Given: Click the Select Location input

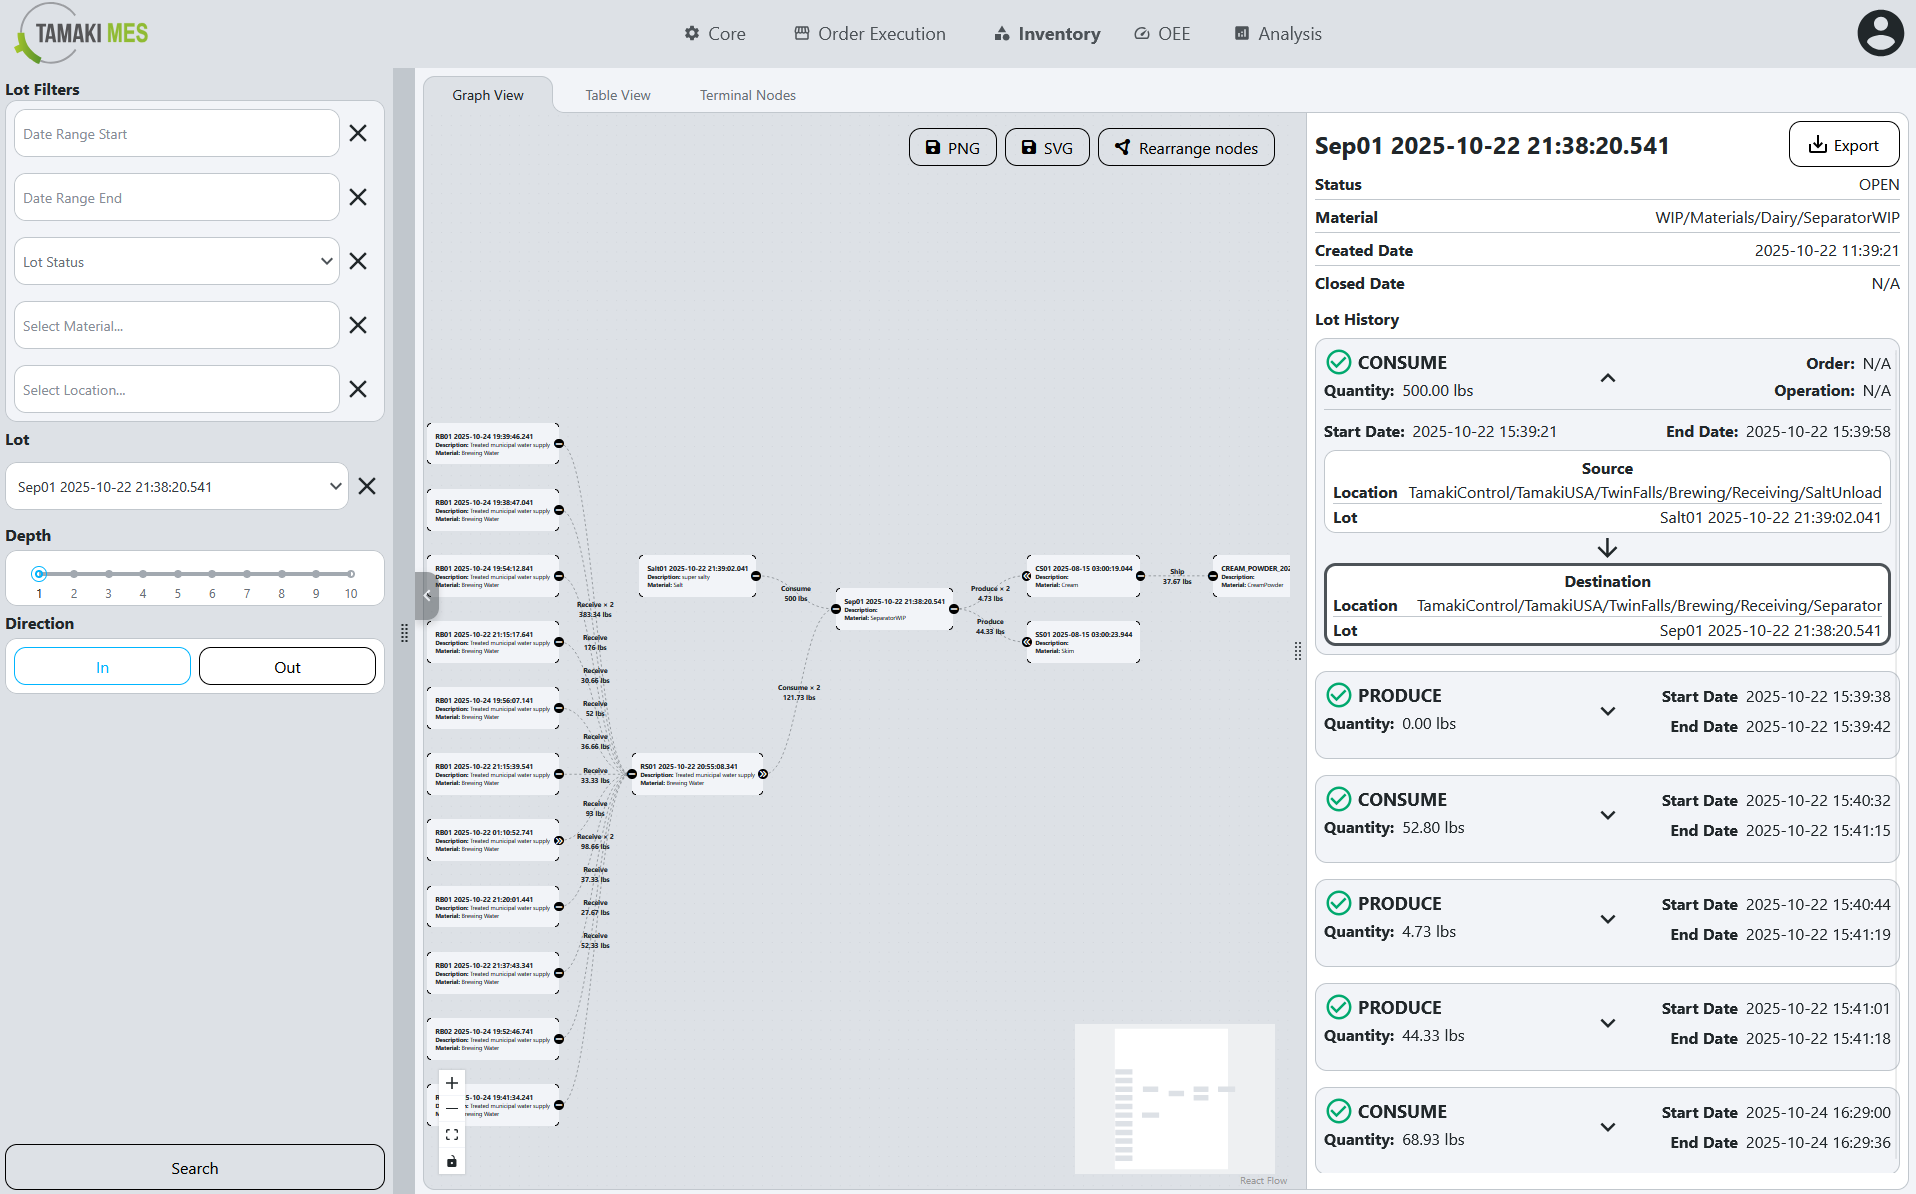Looking at the screenshot, I should pyautogui.click(x=177, y=389).
